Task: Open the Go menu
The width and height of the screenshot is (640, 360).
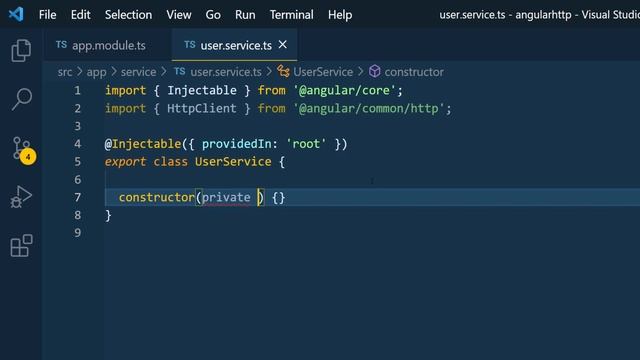Action: pos(213,15)
